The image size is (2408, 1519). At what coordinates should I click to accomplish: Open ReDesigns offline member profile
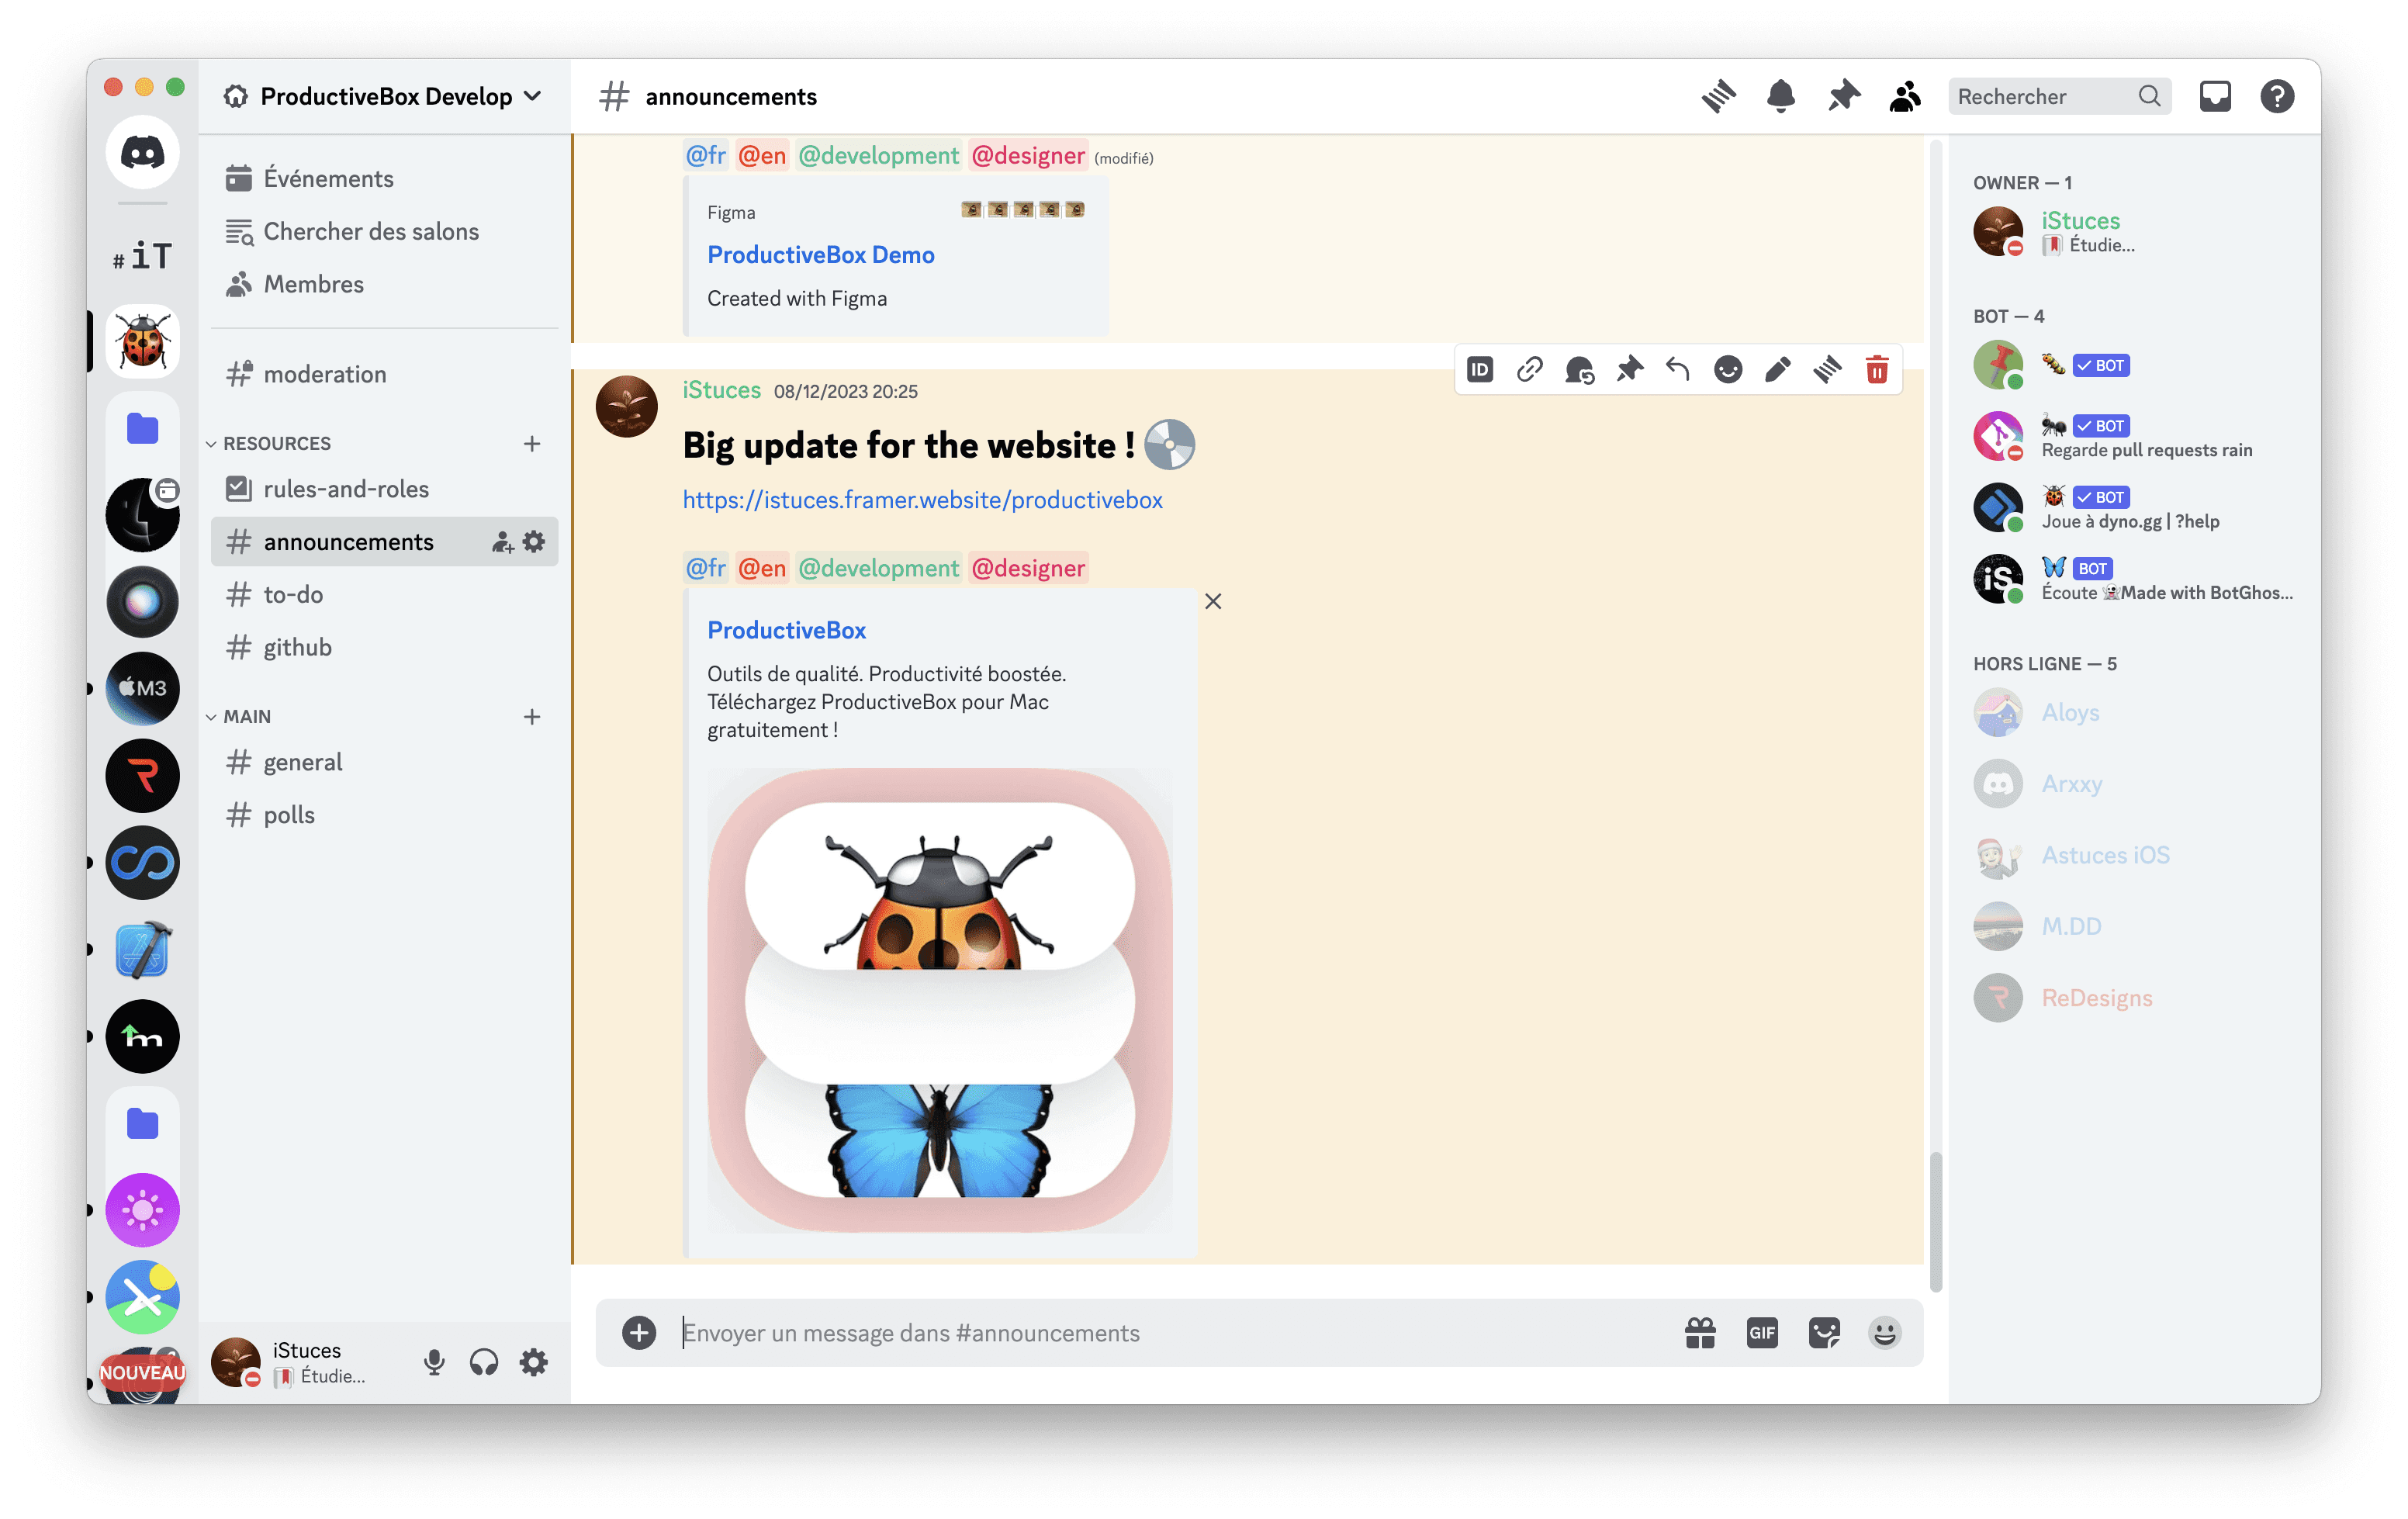coord(2135,998)
